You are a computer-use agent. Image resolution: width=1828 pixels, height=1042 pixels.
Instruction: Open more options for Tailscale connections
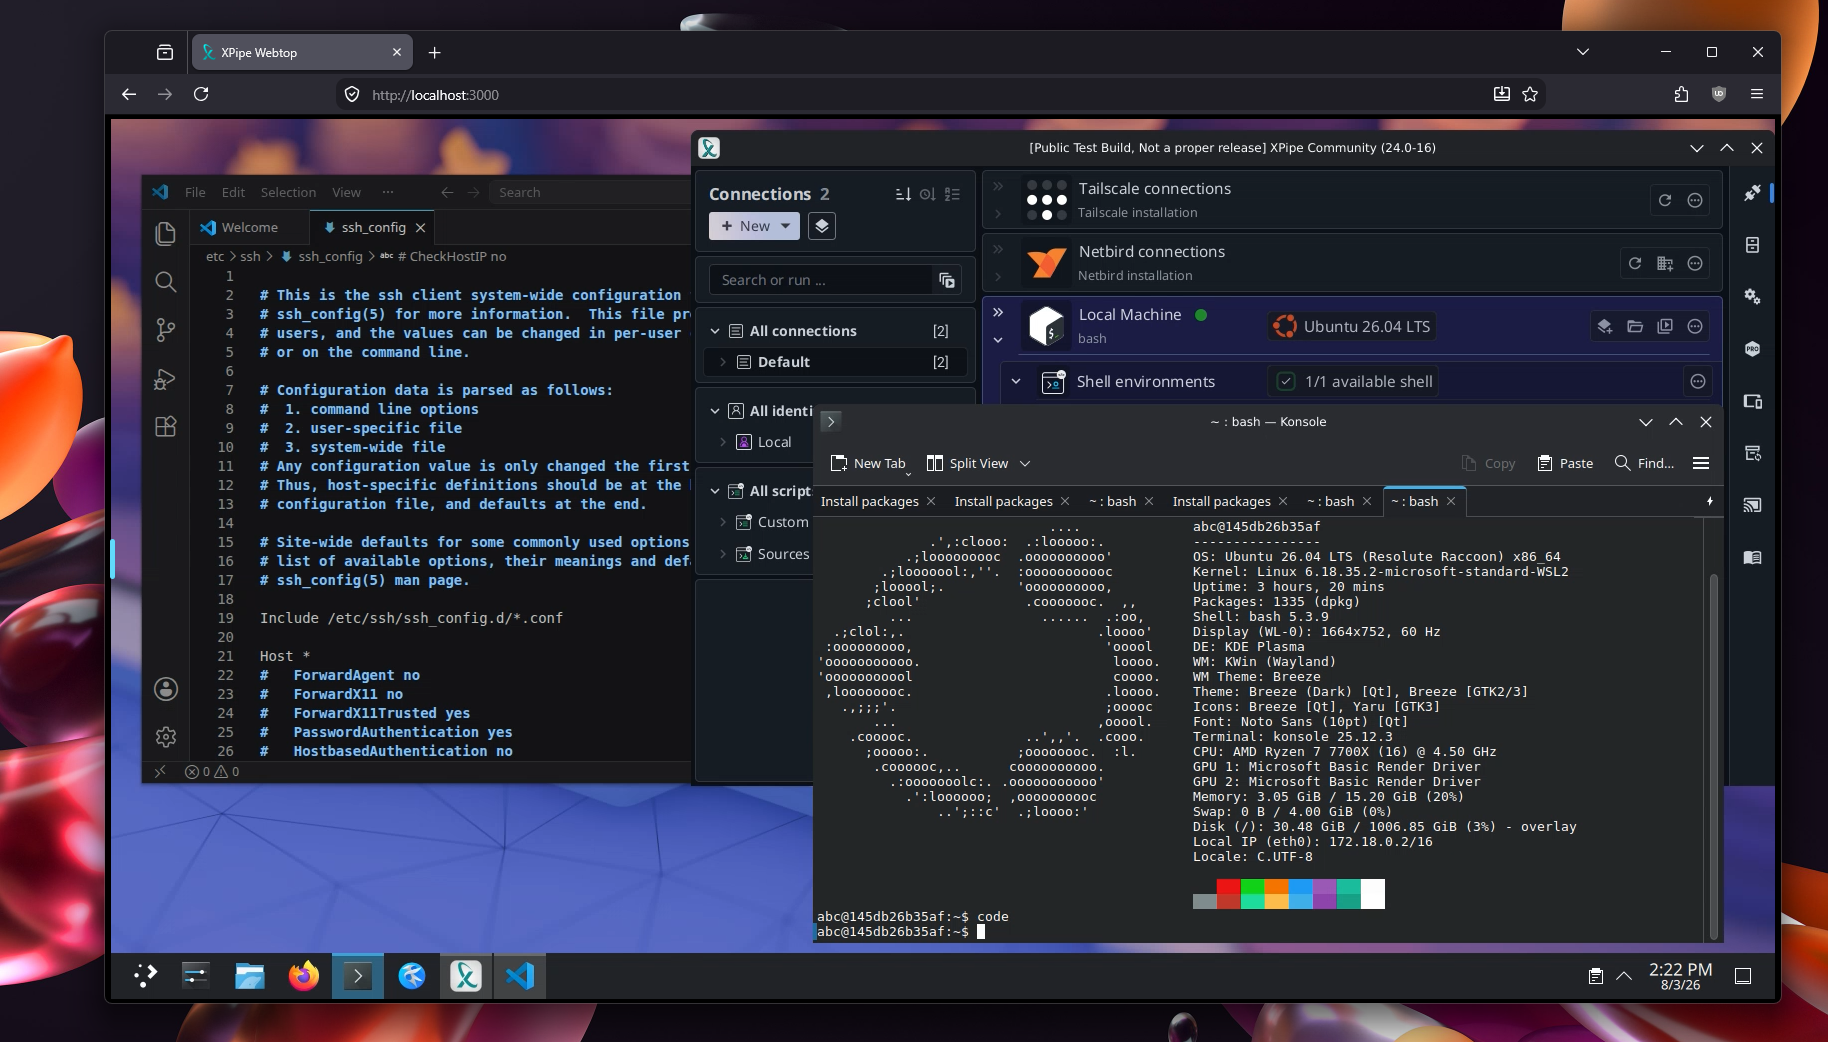tap(1695, 200)
